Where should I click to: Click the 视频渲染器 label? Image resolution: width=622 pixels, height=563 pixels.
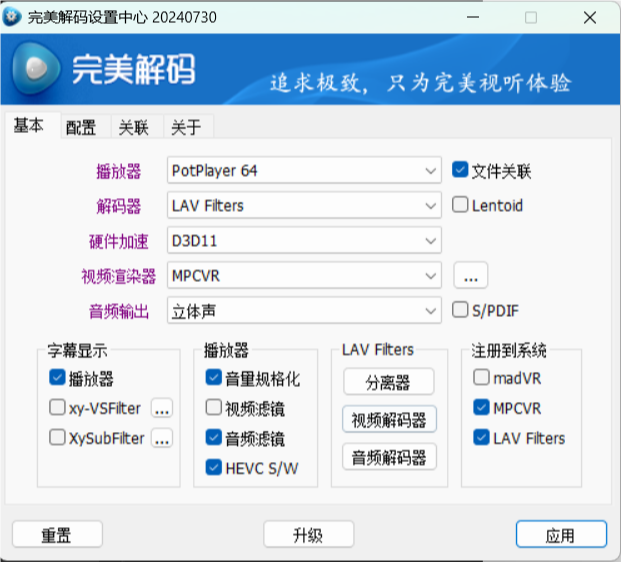119,276
